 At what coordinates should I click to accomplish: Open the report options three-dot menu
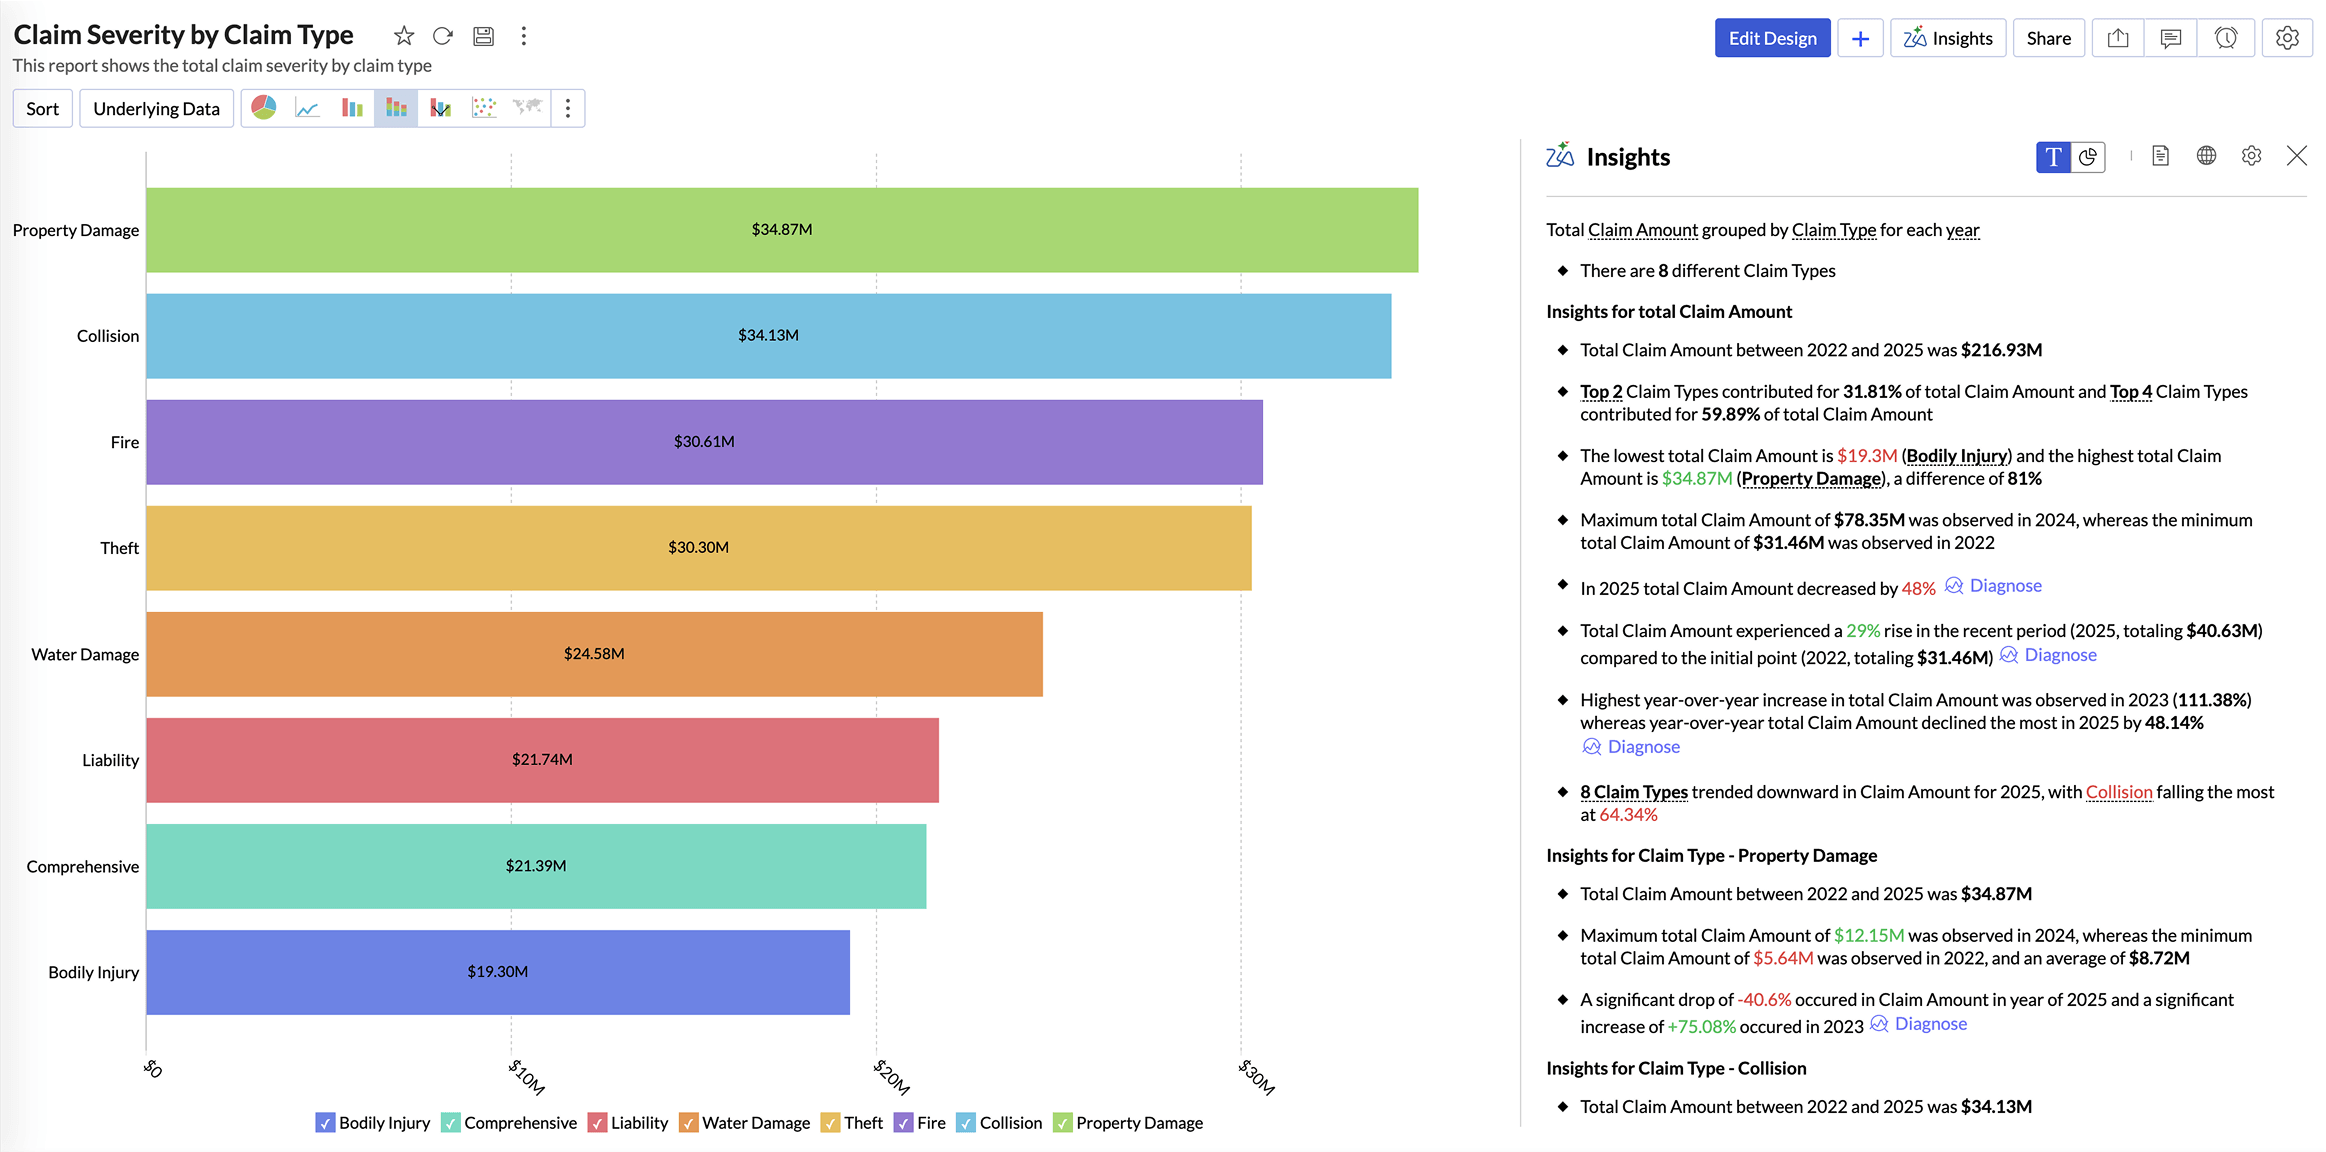click(524, 36)
